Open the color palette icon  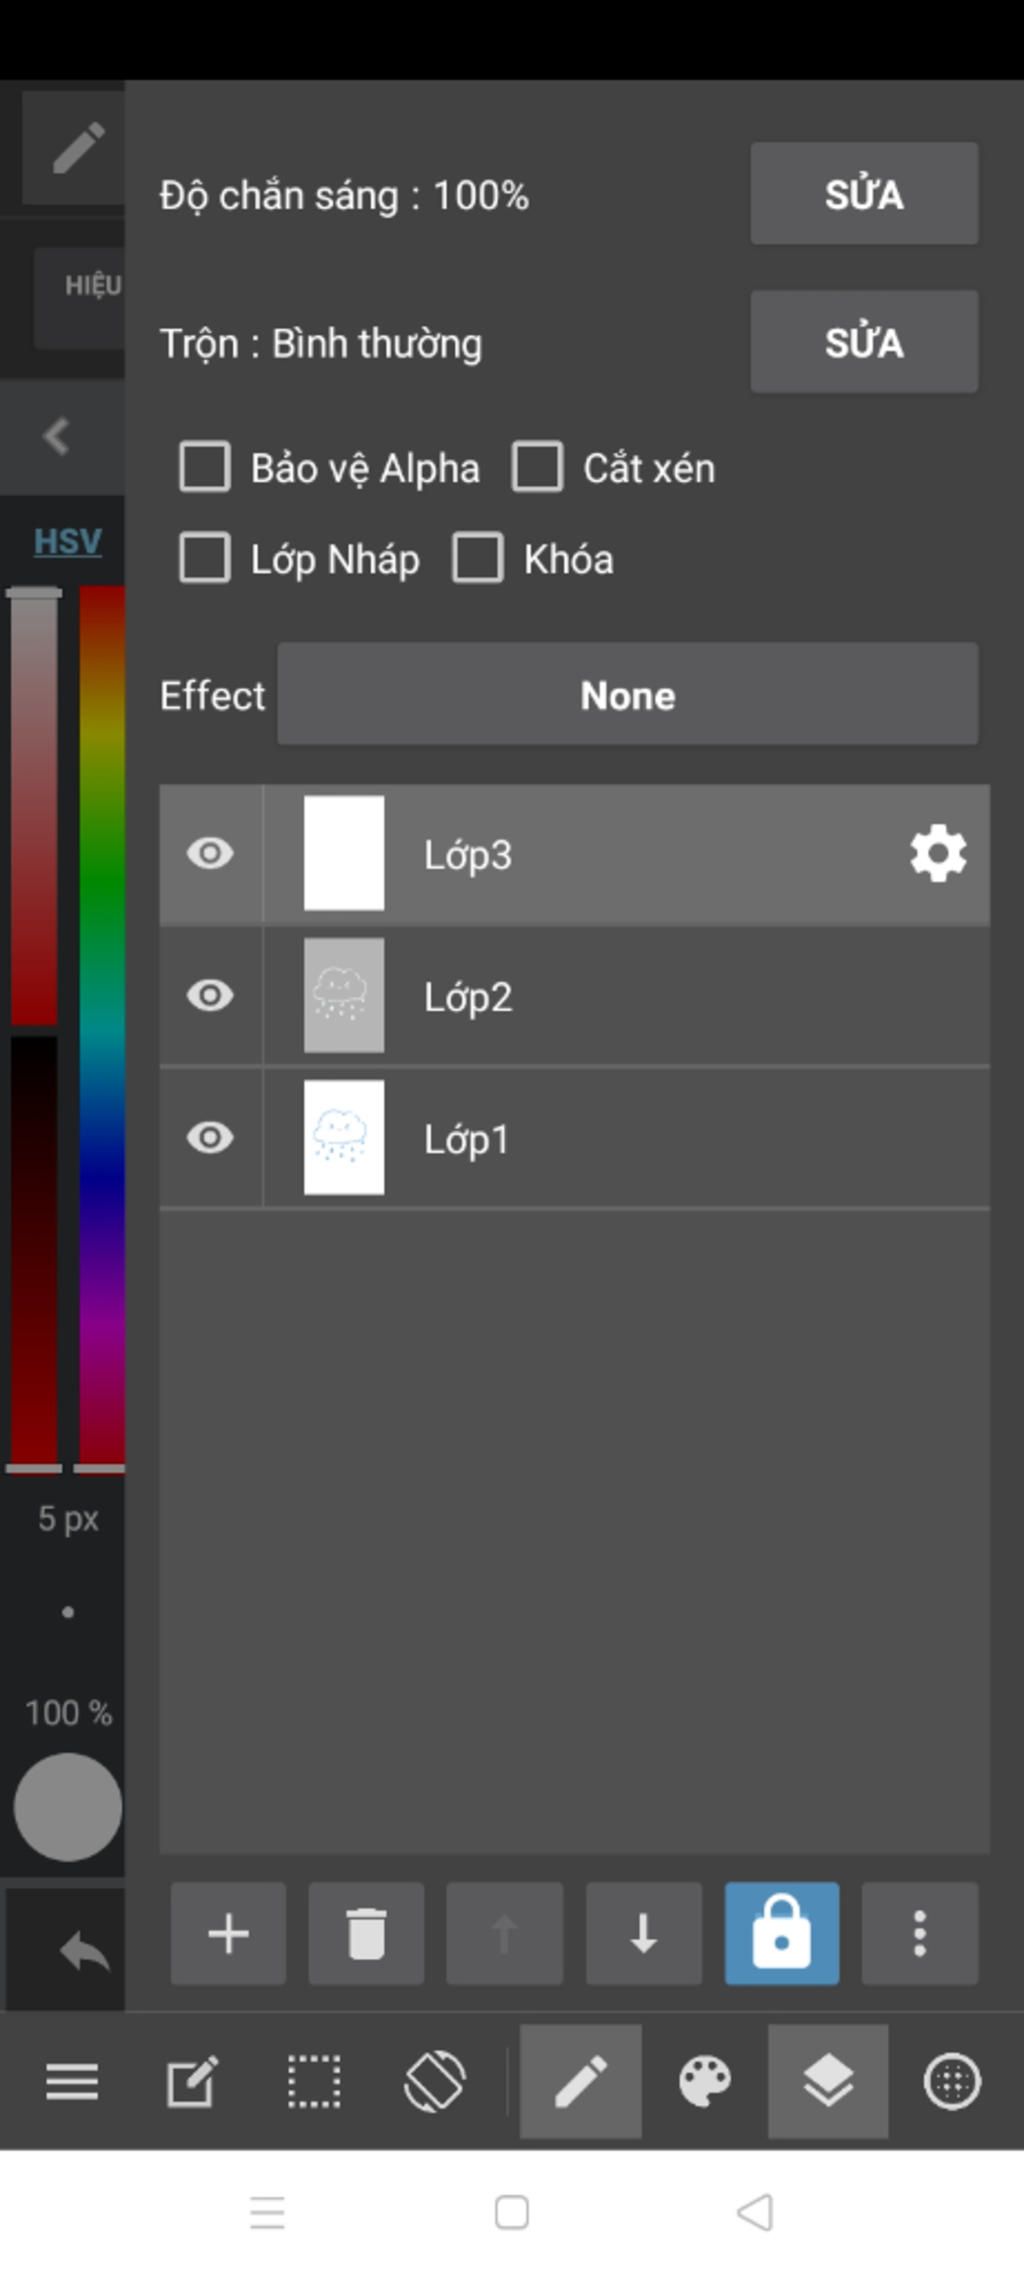pos(705,2081)
